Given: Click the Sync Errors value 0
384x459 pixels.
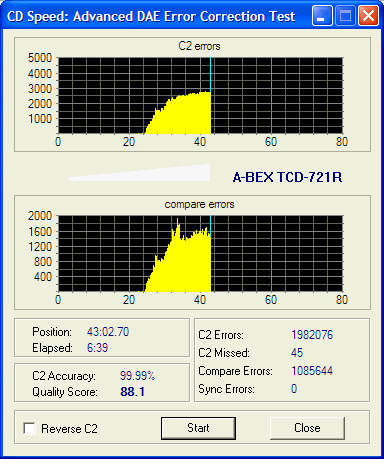Looking at the screenshot, I should tap(294, 389).
